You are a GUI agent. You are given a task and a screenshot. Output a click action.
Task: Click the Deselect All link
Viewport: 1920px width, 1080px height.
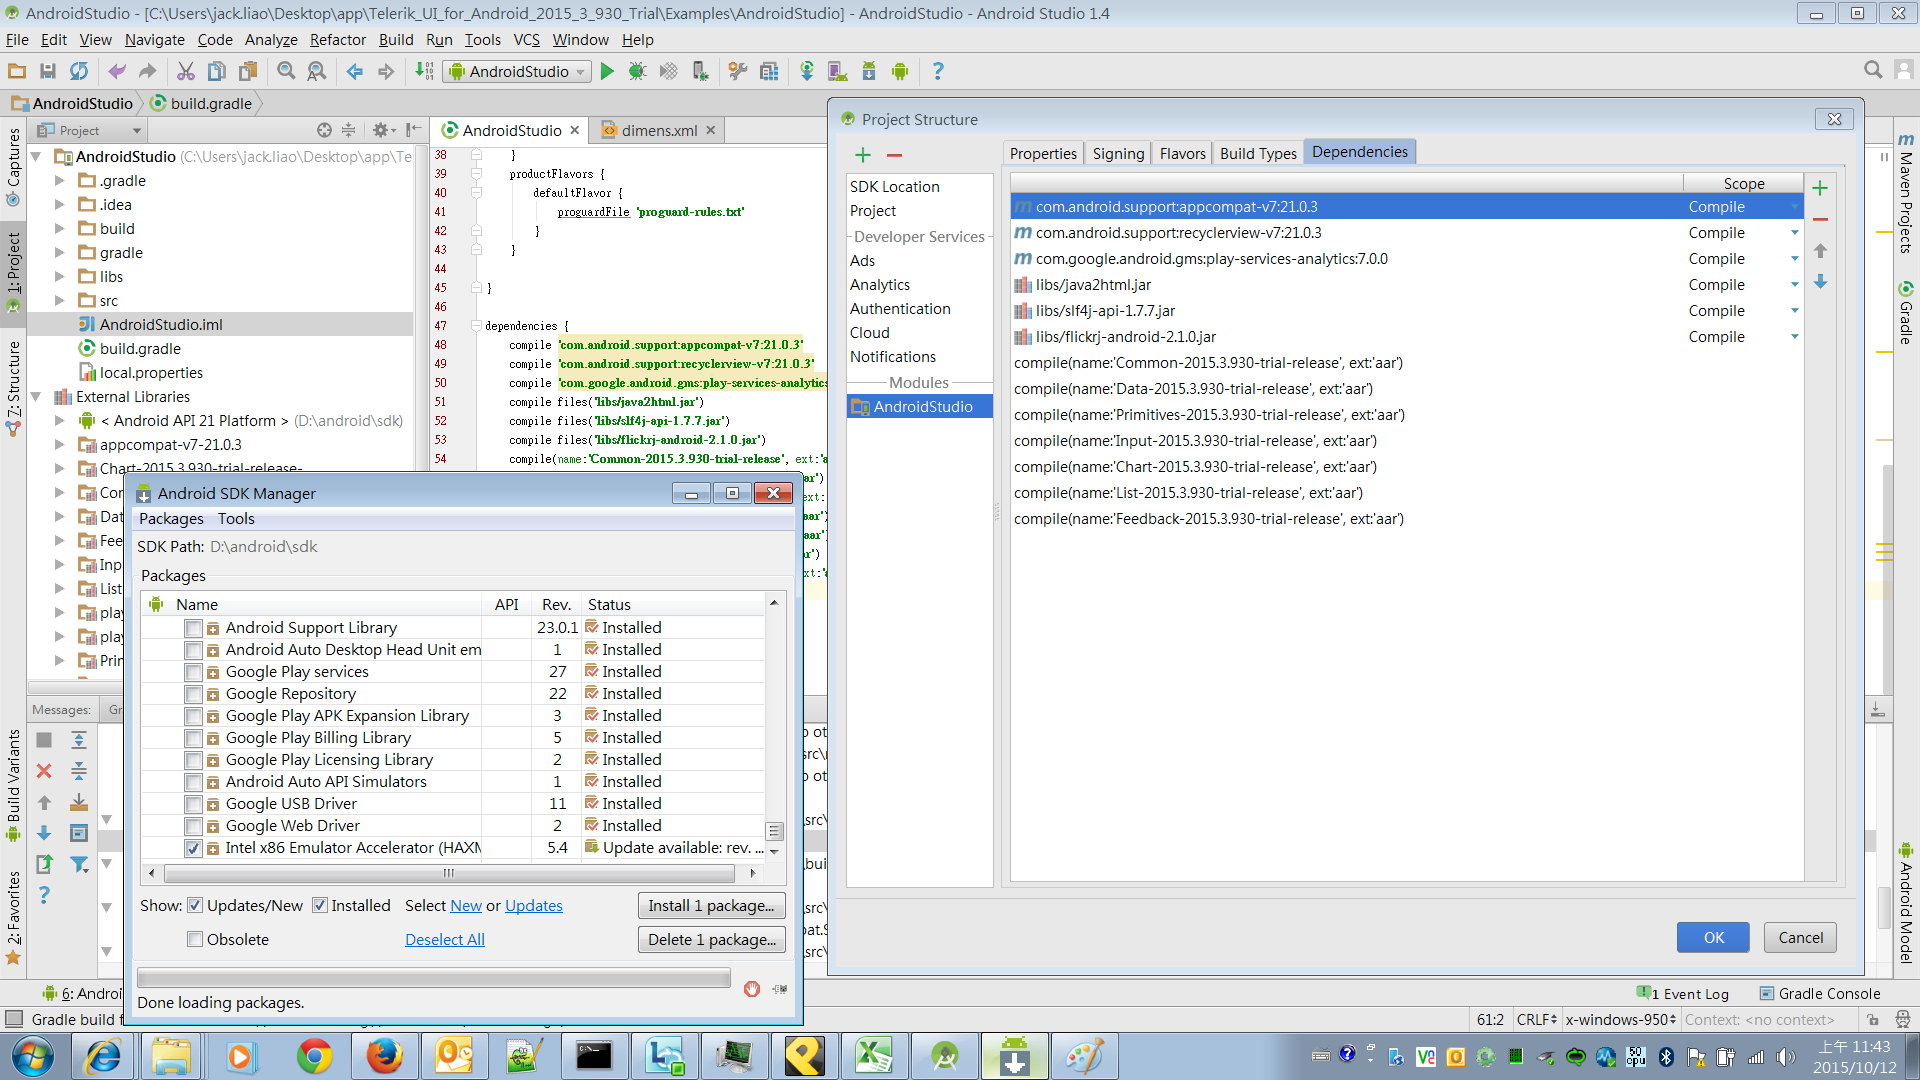444,939
